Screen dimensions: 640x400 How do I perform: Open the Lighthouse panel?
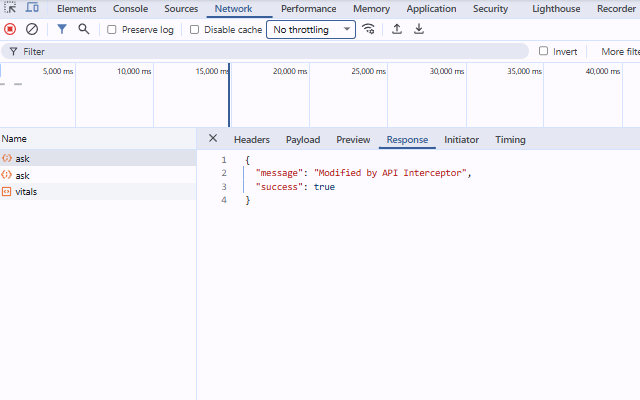pyautogui.click(x=556, y=9)
